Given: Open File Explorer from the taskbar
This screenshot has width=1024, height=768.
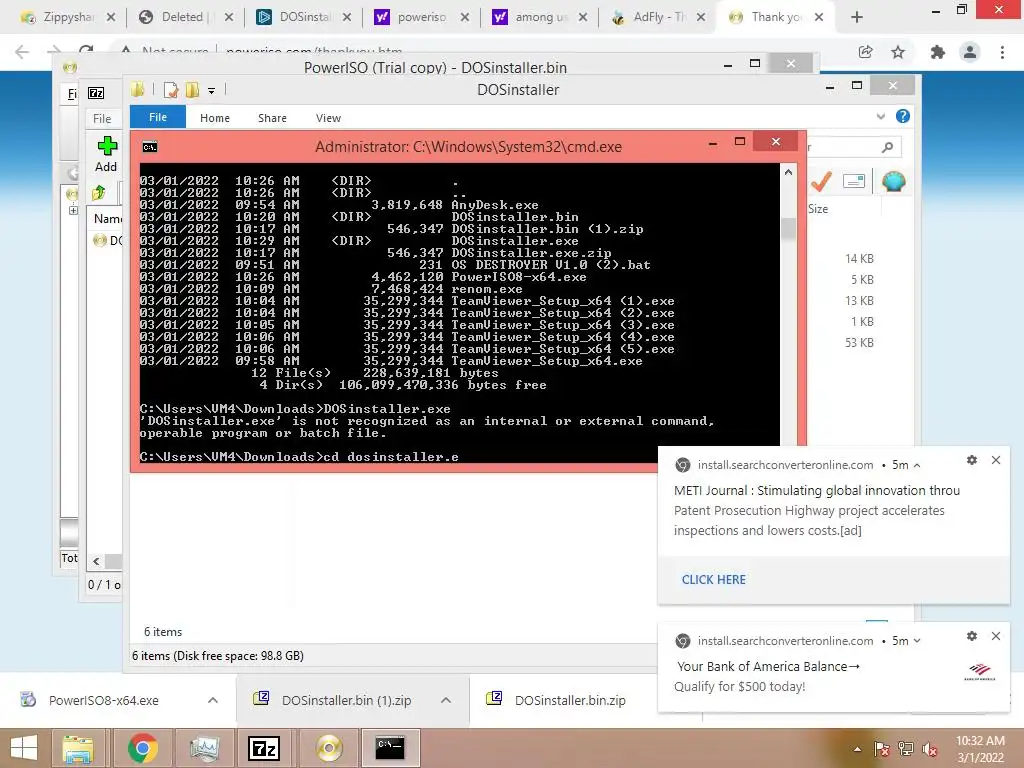Looking at the screenshot, I should (78, 748).
